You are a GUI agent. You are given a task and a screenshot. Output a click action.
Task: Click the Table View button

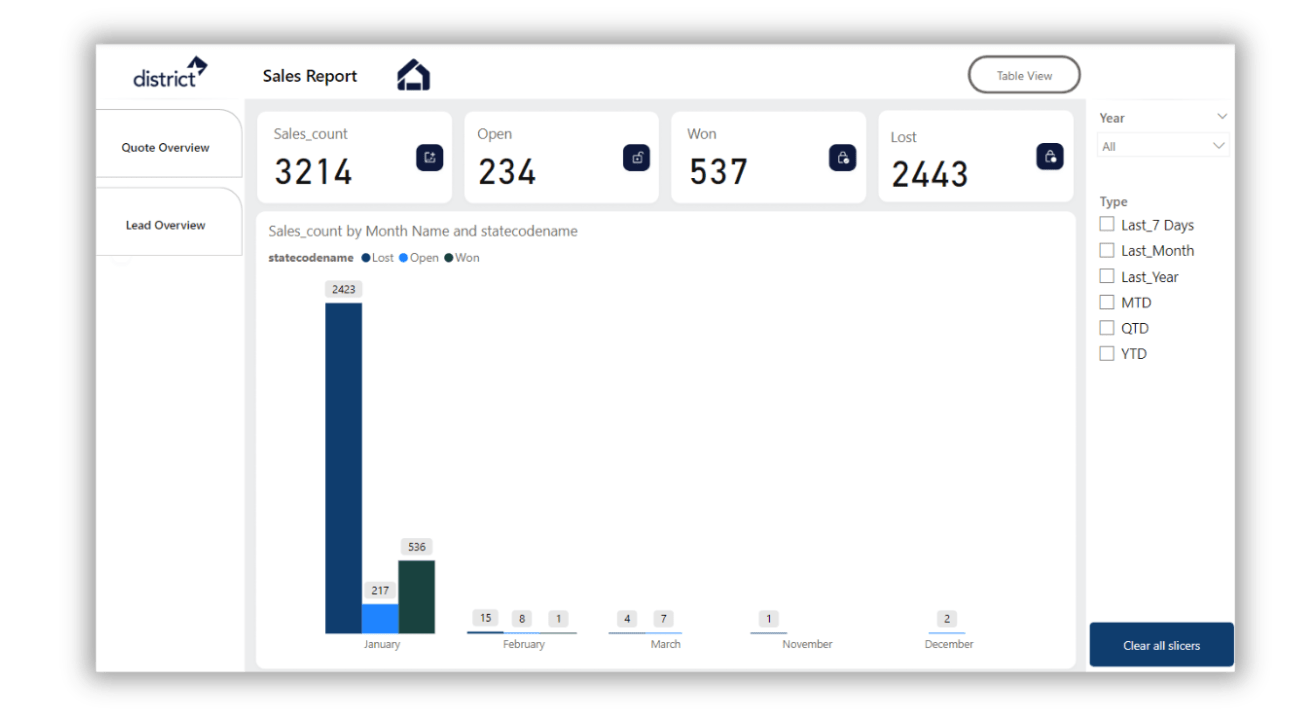1023,74
